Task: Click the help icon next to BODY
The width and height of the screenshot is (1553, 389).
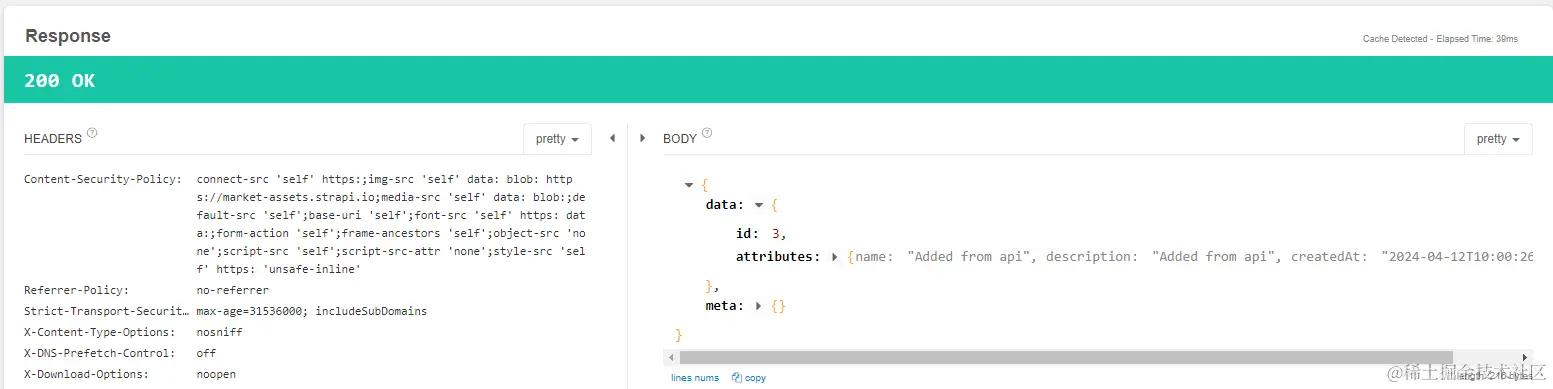Action: (707, 133)
